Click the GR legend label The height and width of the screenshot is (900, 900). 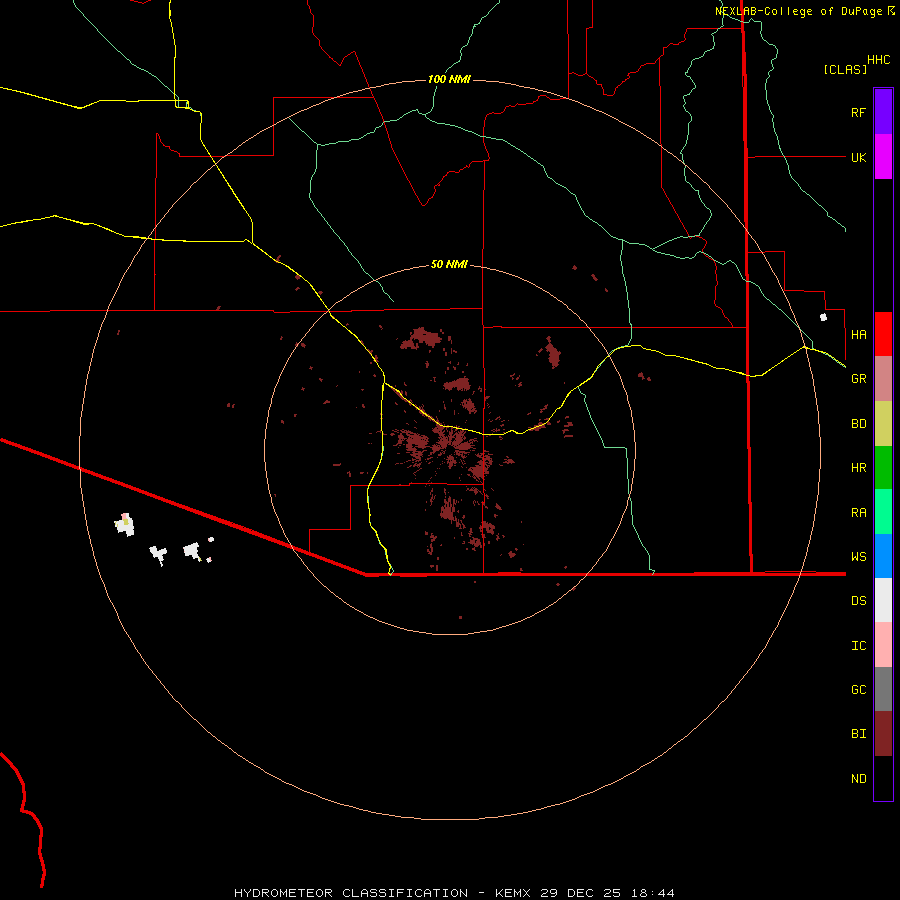[x=858, y=379]
